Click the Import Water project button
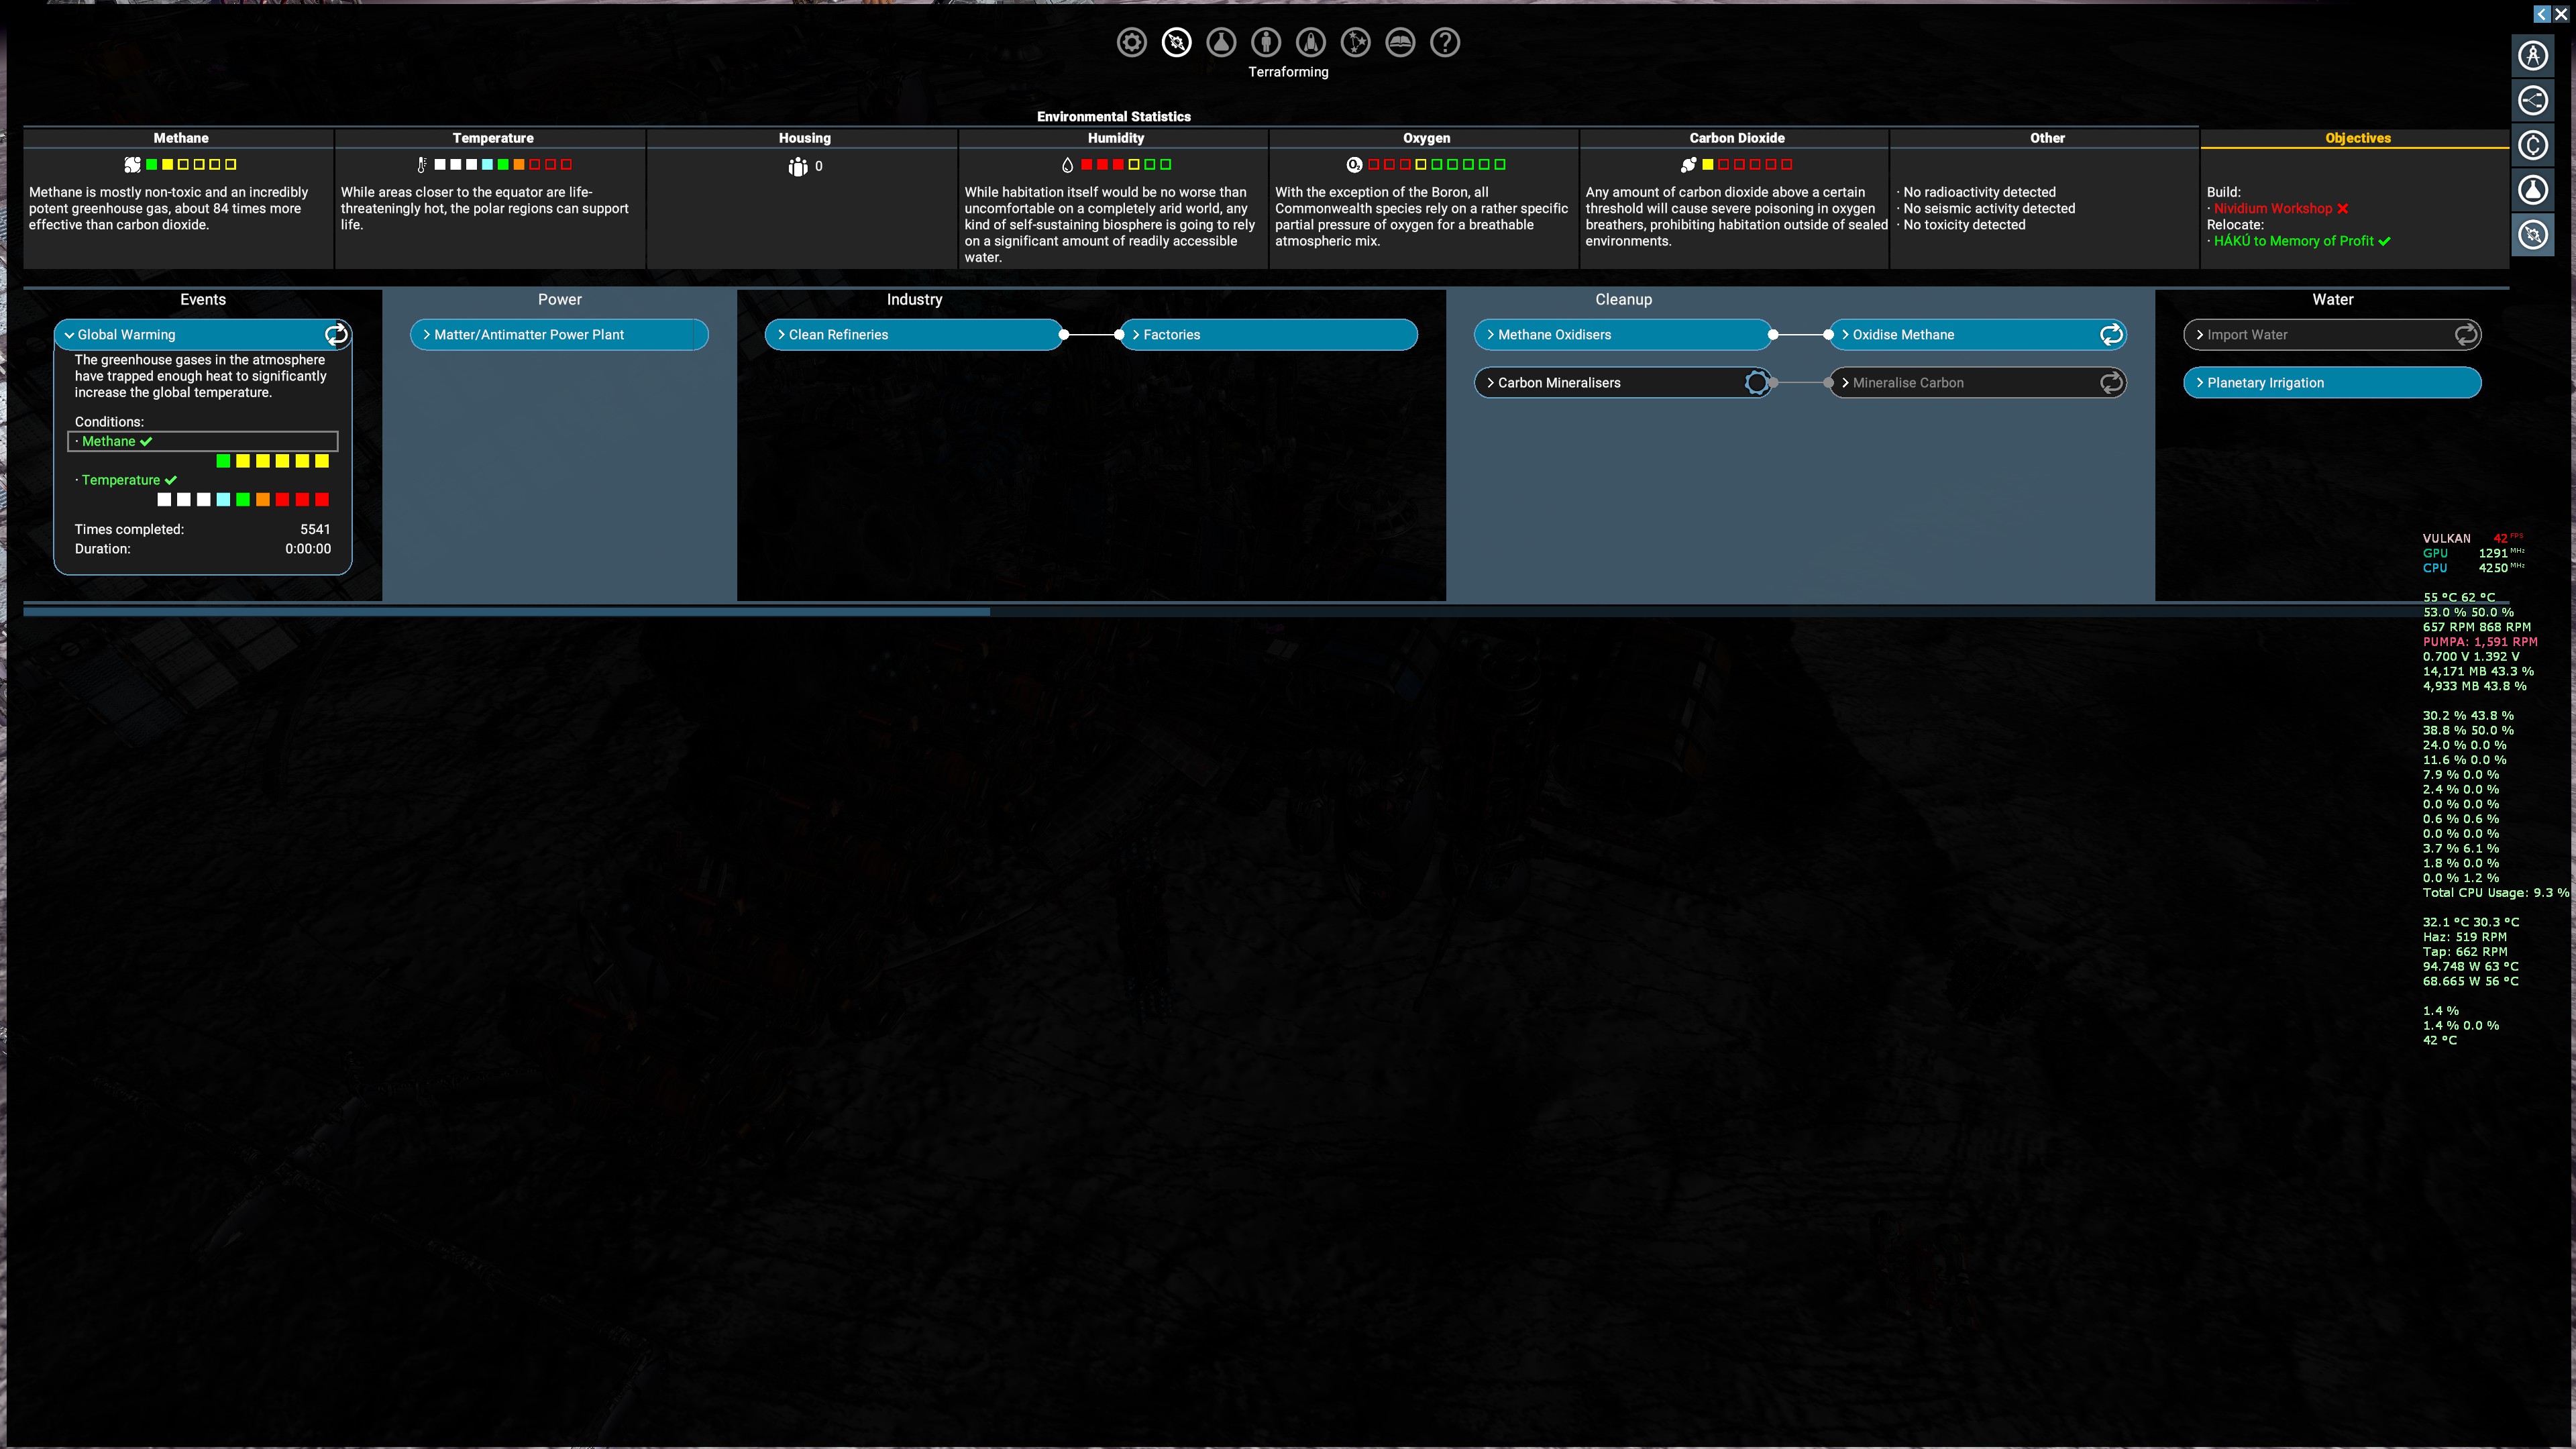Viewport: 2576px width, 1449px height. 2332,335
